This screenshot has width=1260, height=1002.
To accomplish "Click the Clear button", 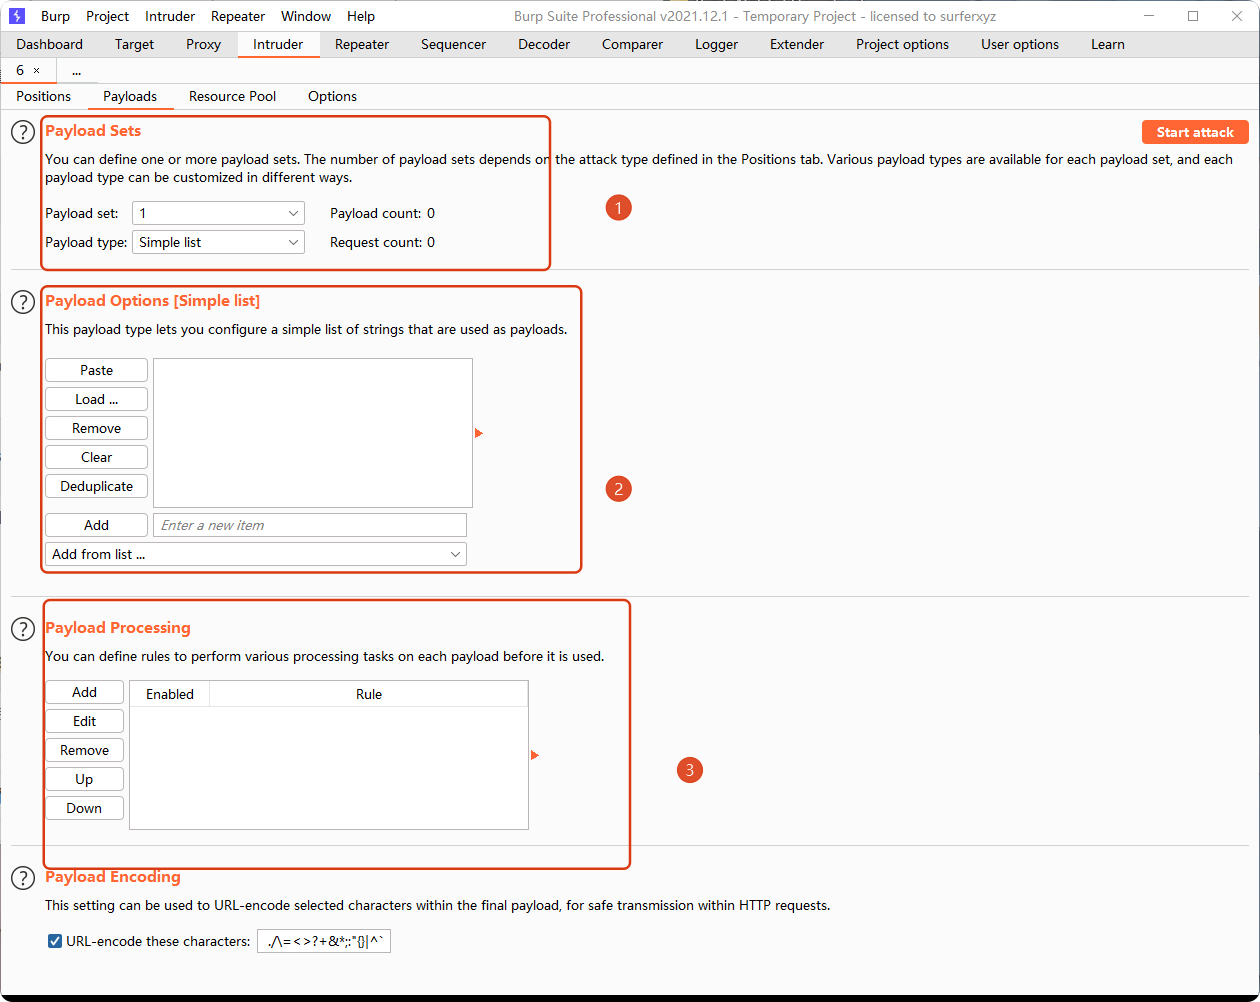I will [96, 457].
